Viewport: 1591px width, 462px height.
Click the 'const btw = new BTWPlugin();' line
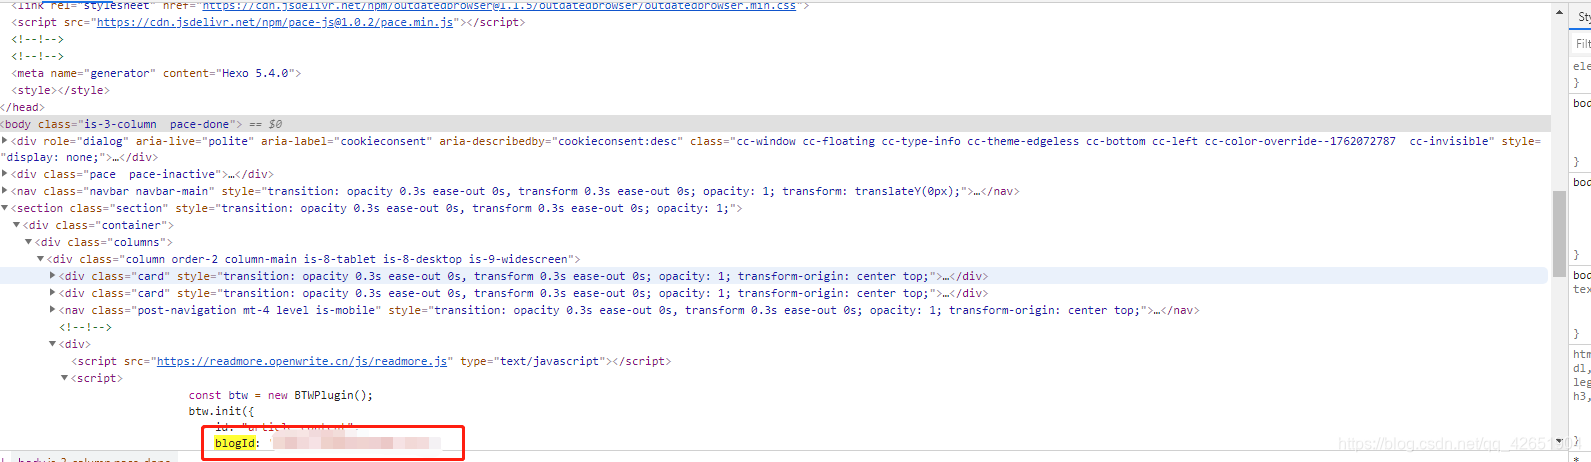point(281,395)
